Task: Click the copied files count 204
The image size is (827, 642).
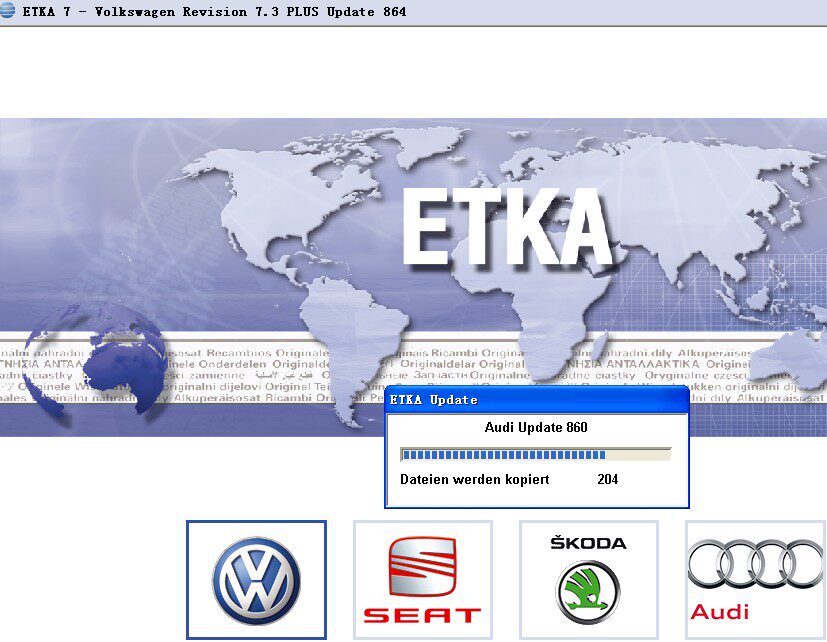Action: [x=608, y=480]
